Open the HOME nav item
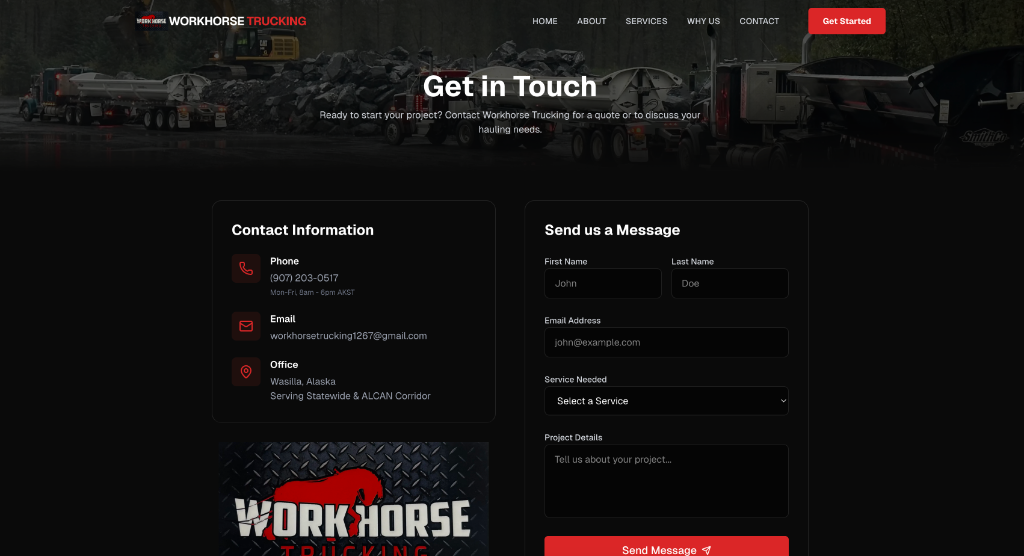This screenshot has height=556, width=1024. click(545, 21)
